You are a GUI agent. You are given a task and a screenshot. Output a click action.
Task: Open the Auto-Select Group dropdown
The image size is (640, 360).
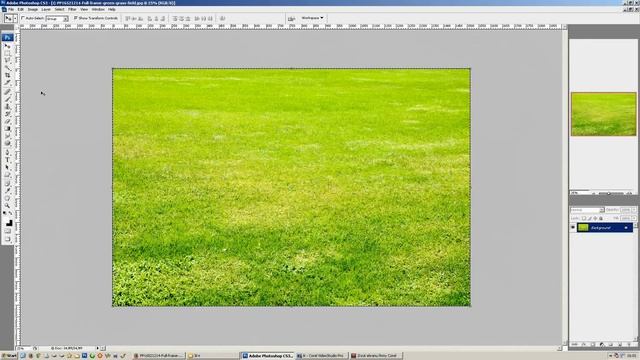[57, 19]
